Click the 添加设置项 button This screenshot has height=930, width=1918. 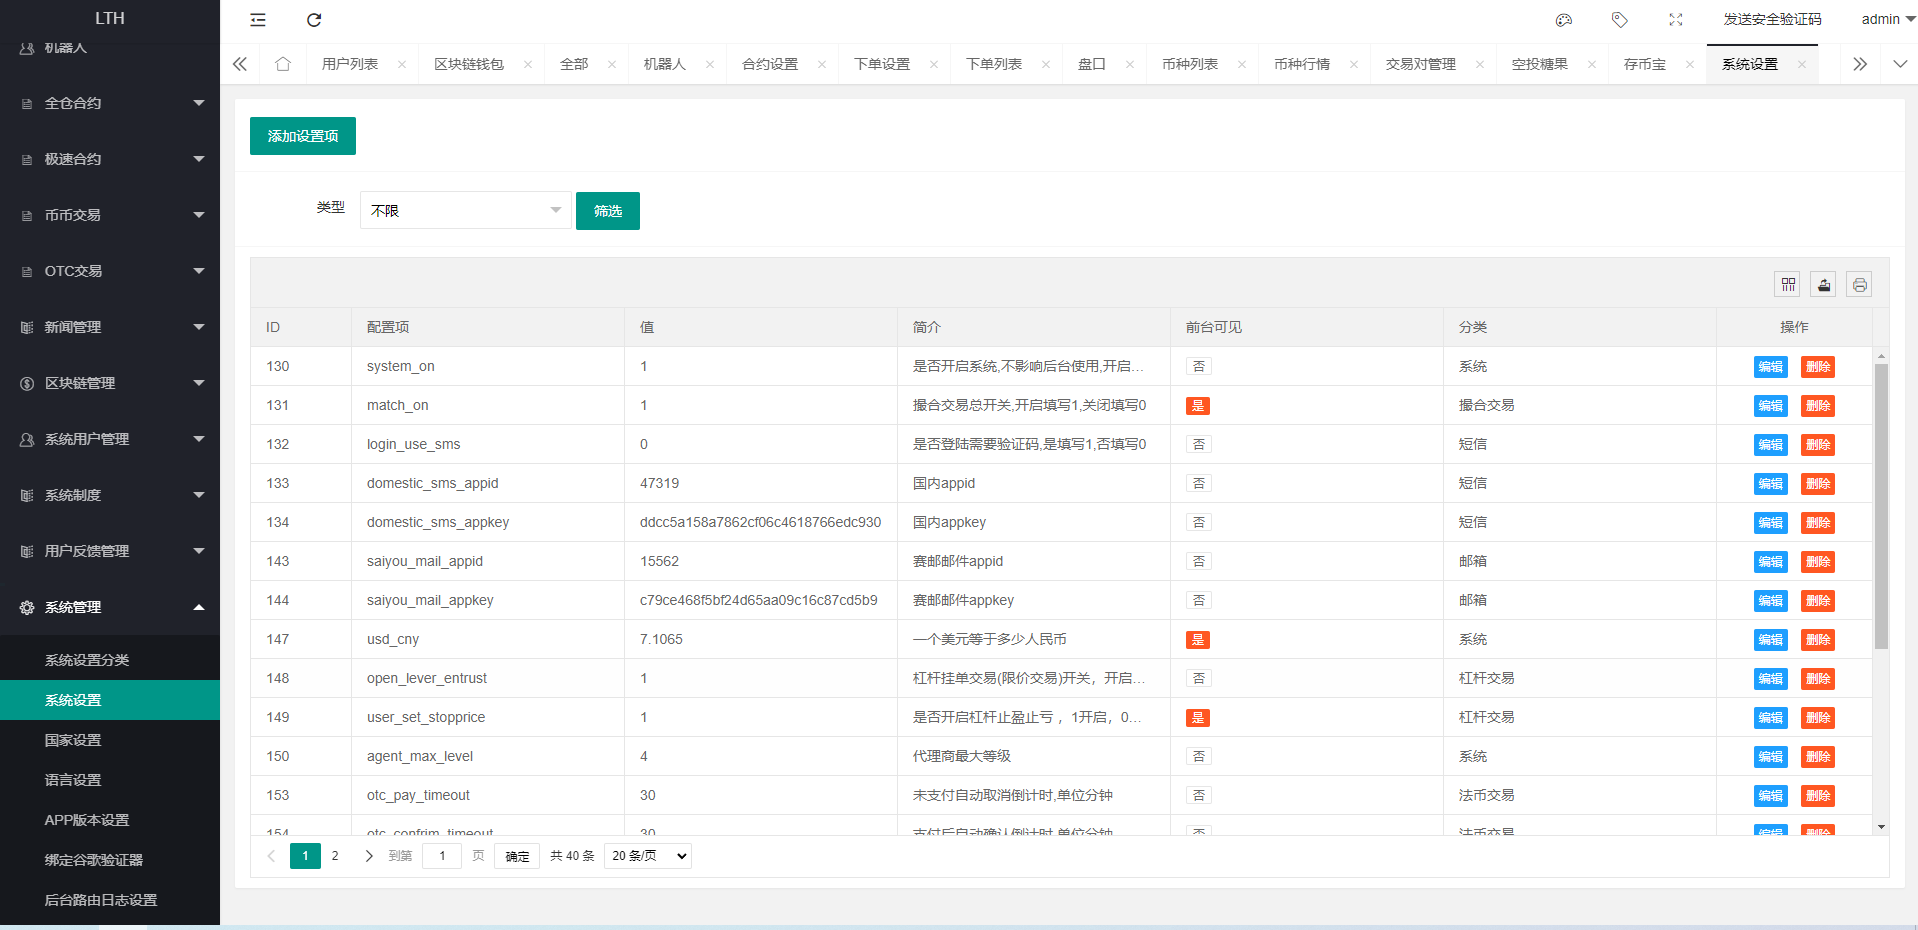[302, 135]
